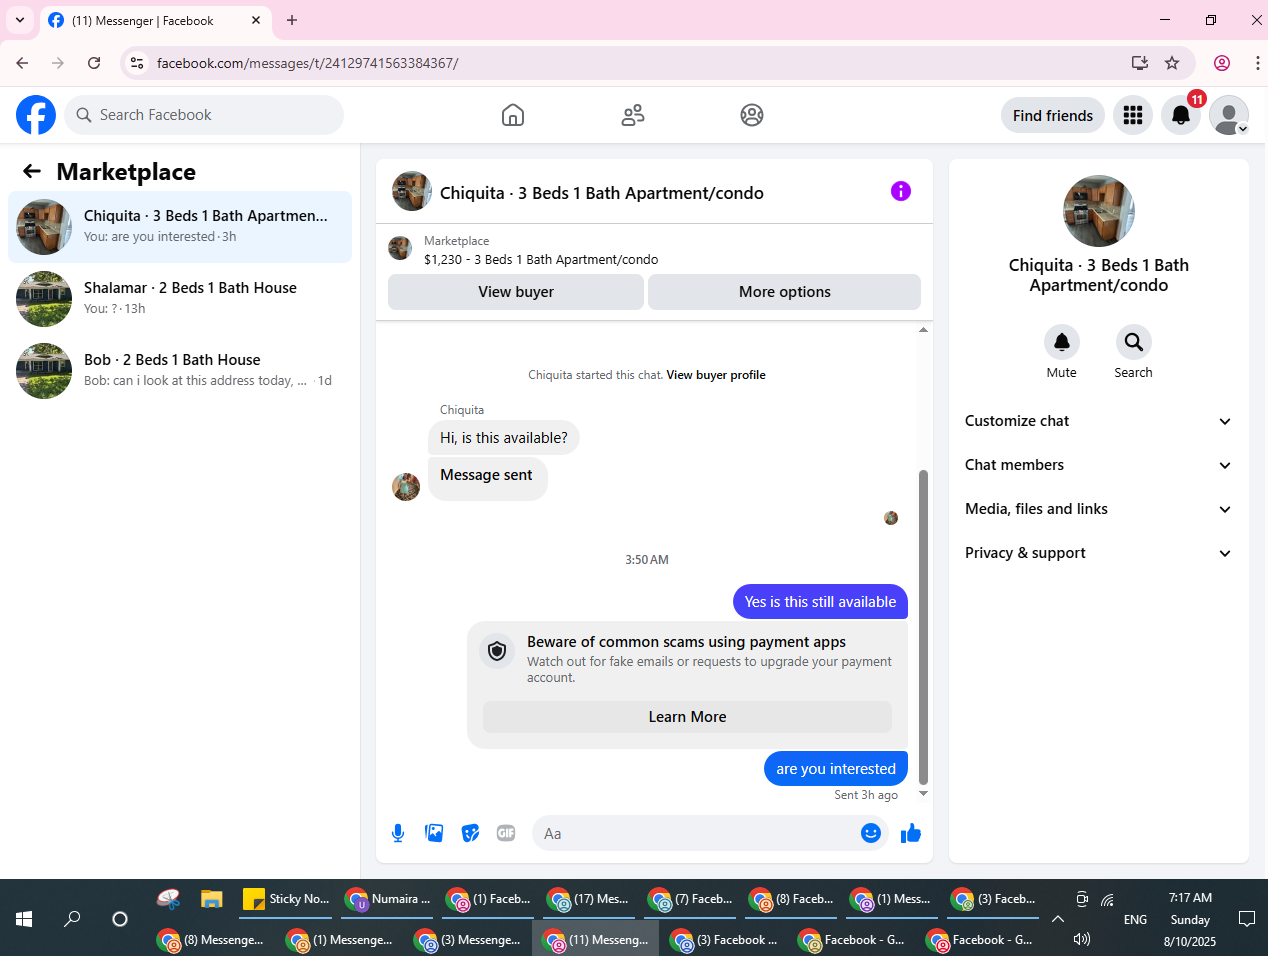Focus the Search Facebook field
The height and width of the screenshot is (956, 1268).
(204, 115)
